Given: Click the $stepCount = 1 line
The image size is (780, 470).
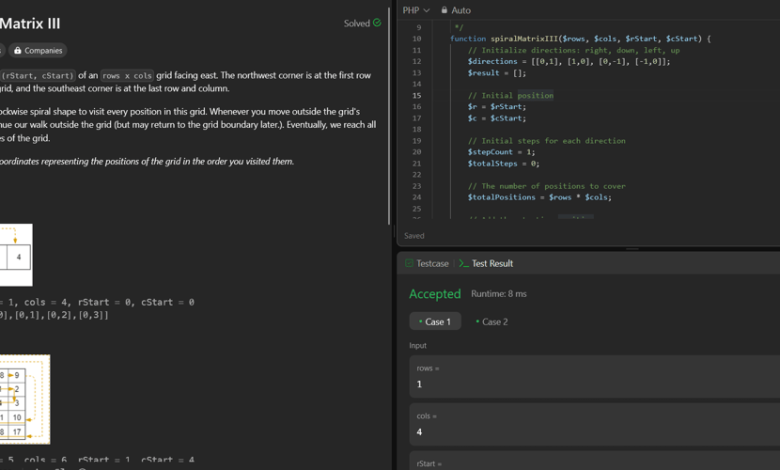Looking at the screenshot, I should pos(501,152).
